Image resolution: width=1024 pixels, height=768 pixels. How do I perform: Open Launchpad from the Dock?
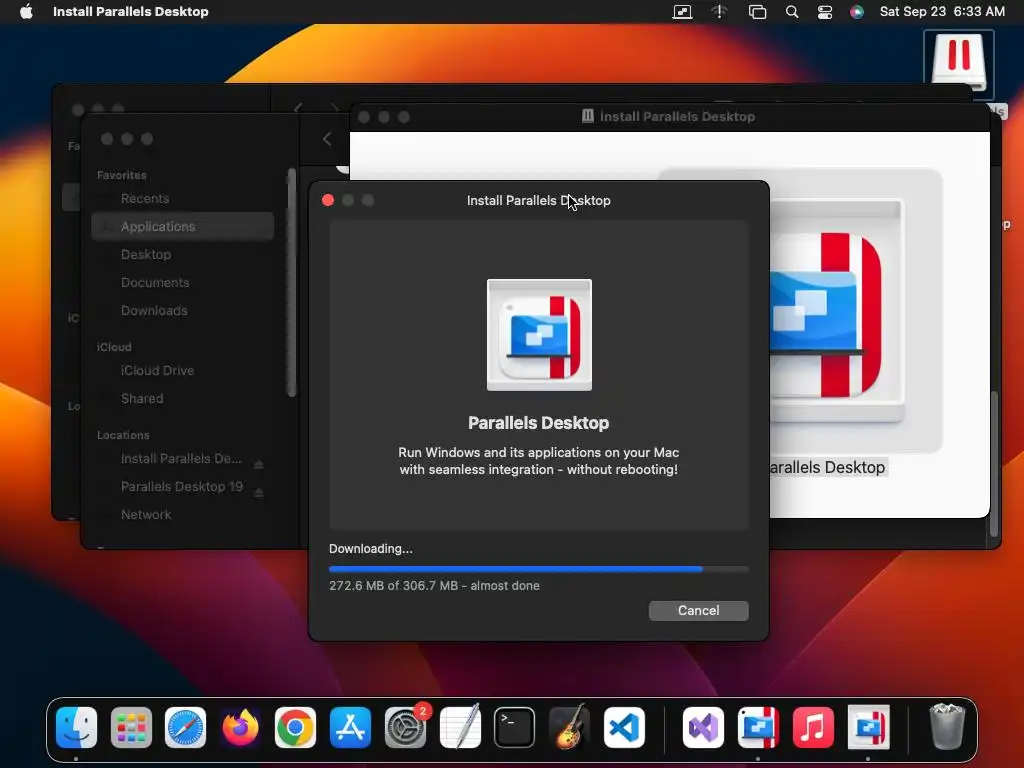click(131, 728)
